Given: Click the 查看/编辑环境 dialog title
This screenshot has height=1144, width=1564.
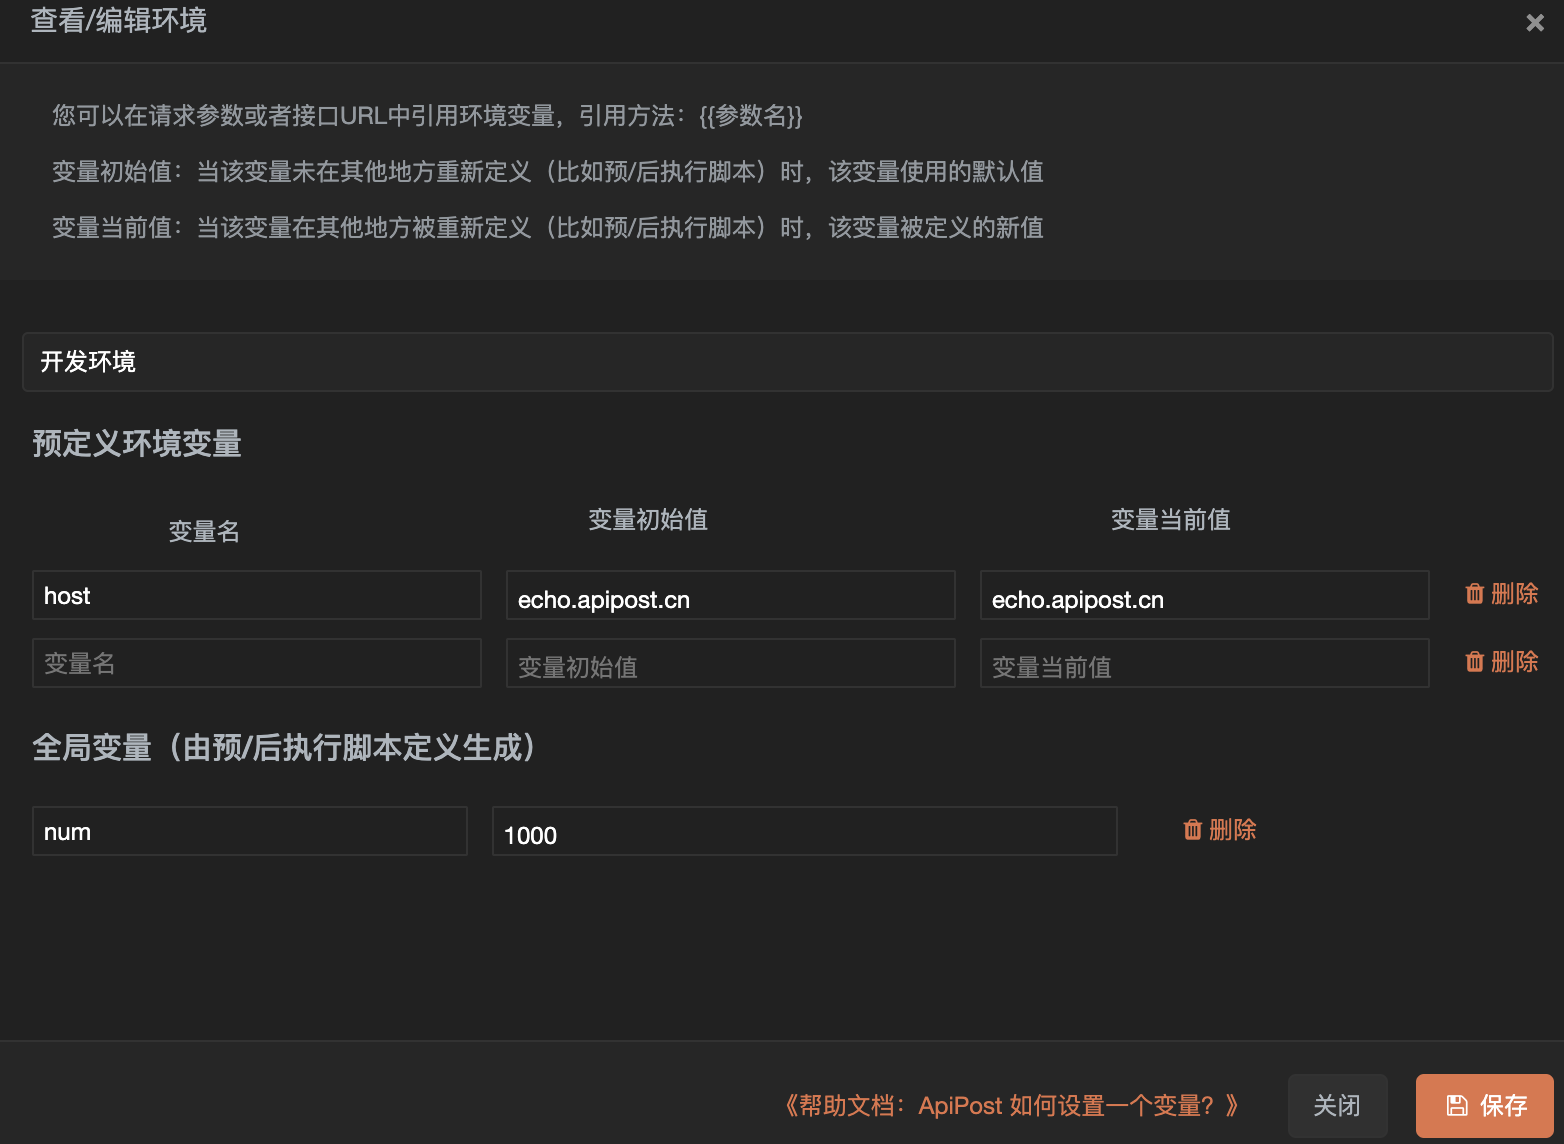Looking at the screenshot, I should [x=119, y=20].
